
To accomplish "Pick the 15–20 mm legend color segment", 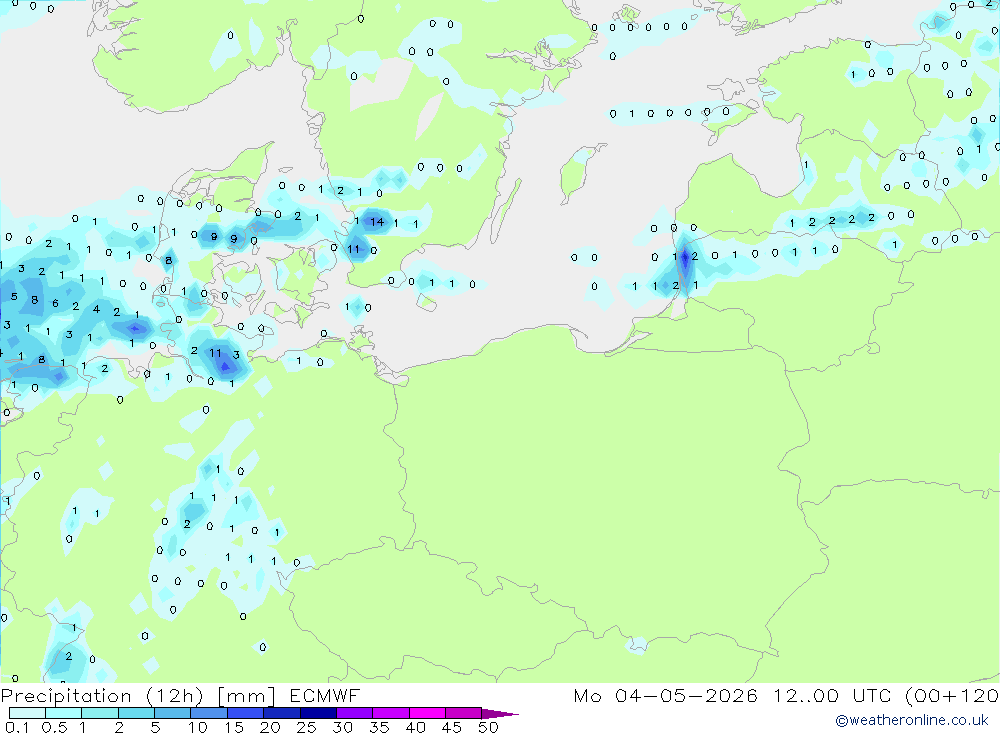I will [246, 713].
